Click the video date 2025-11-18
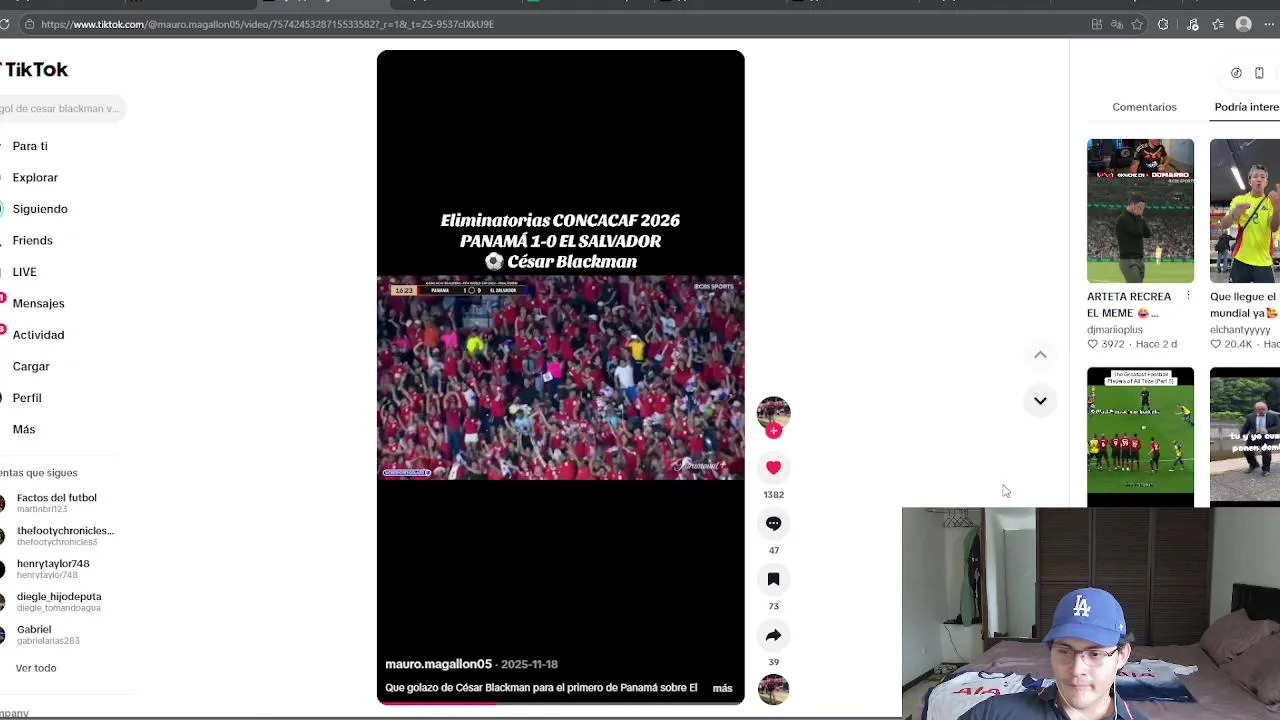 pos(529,664)
